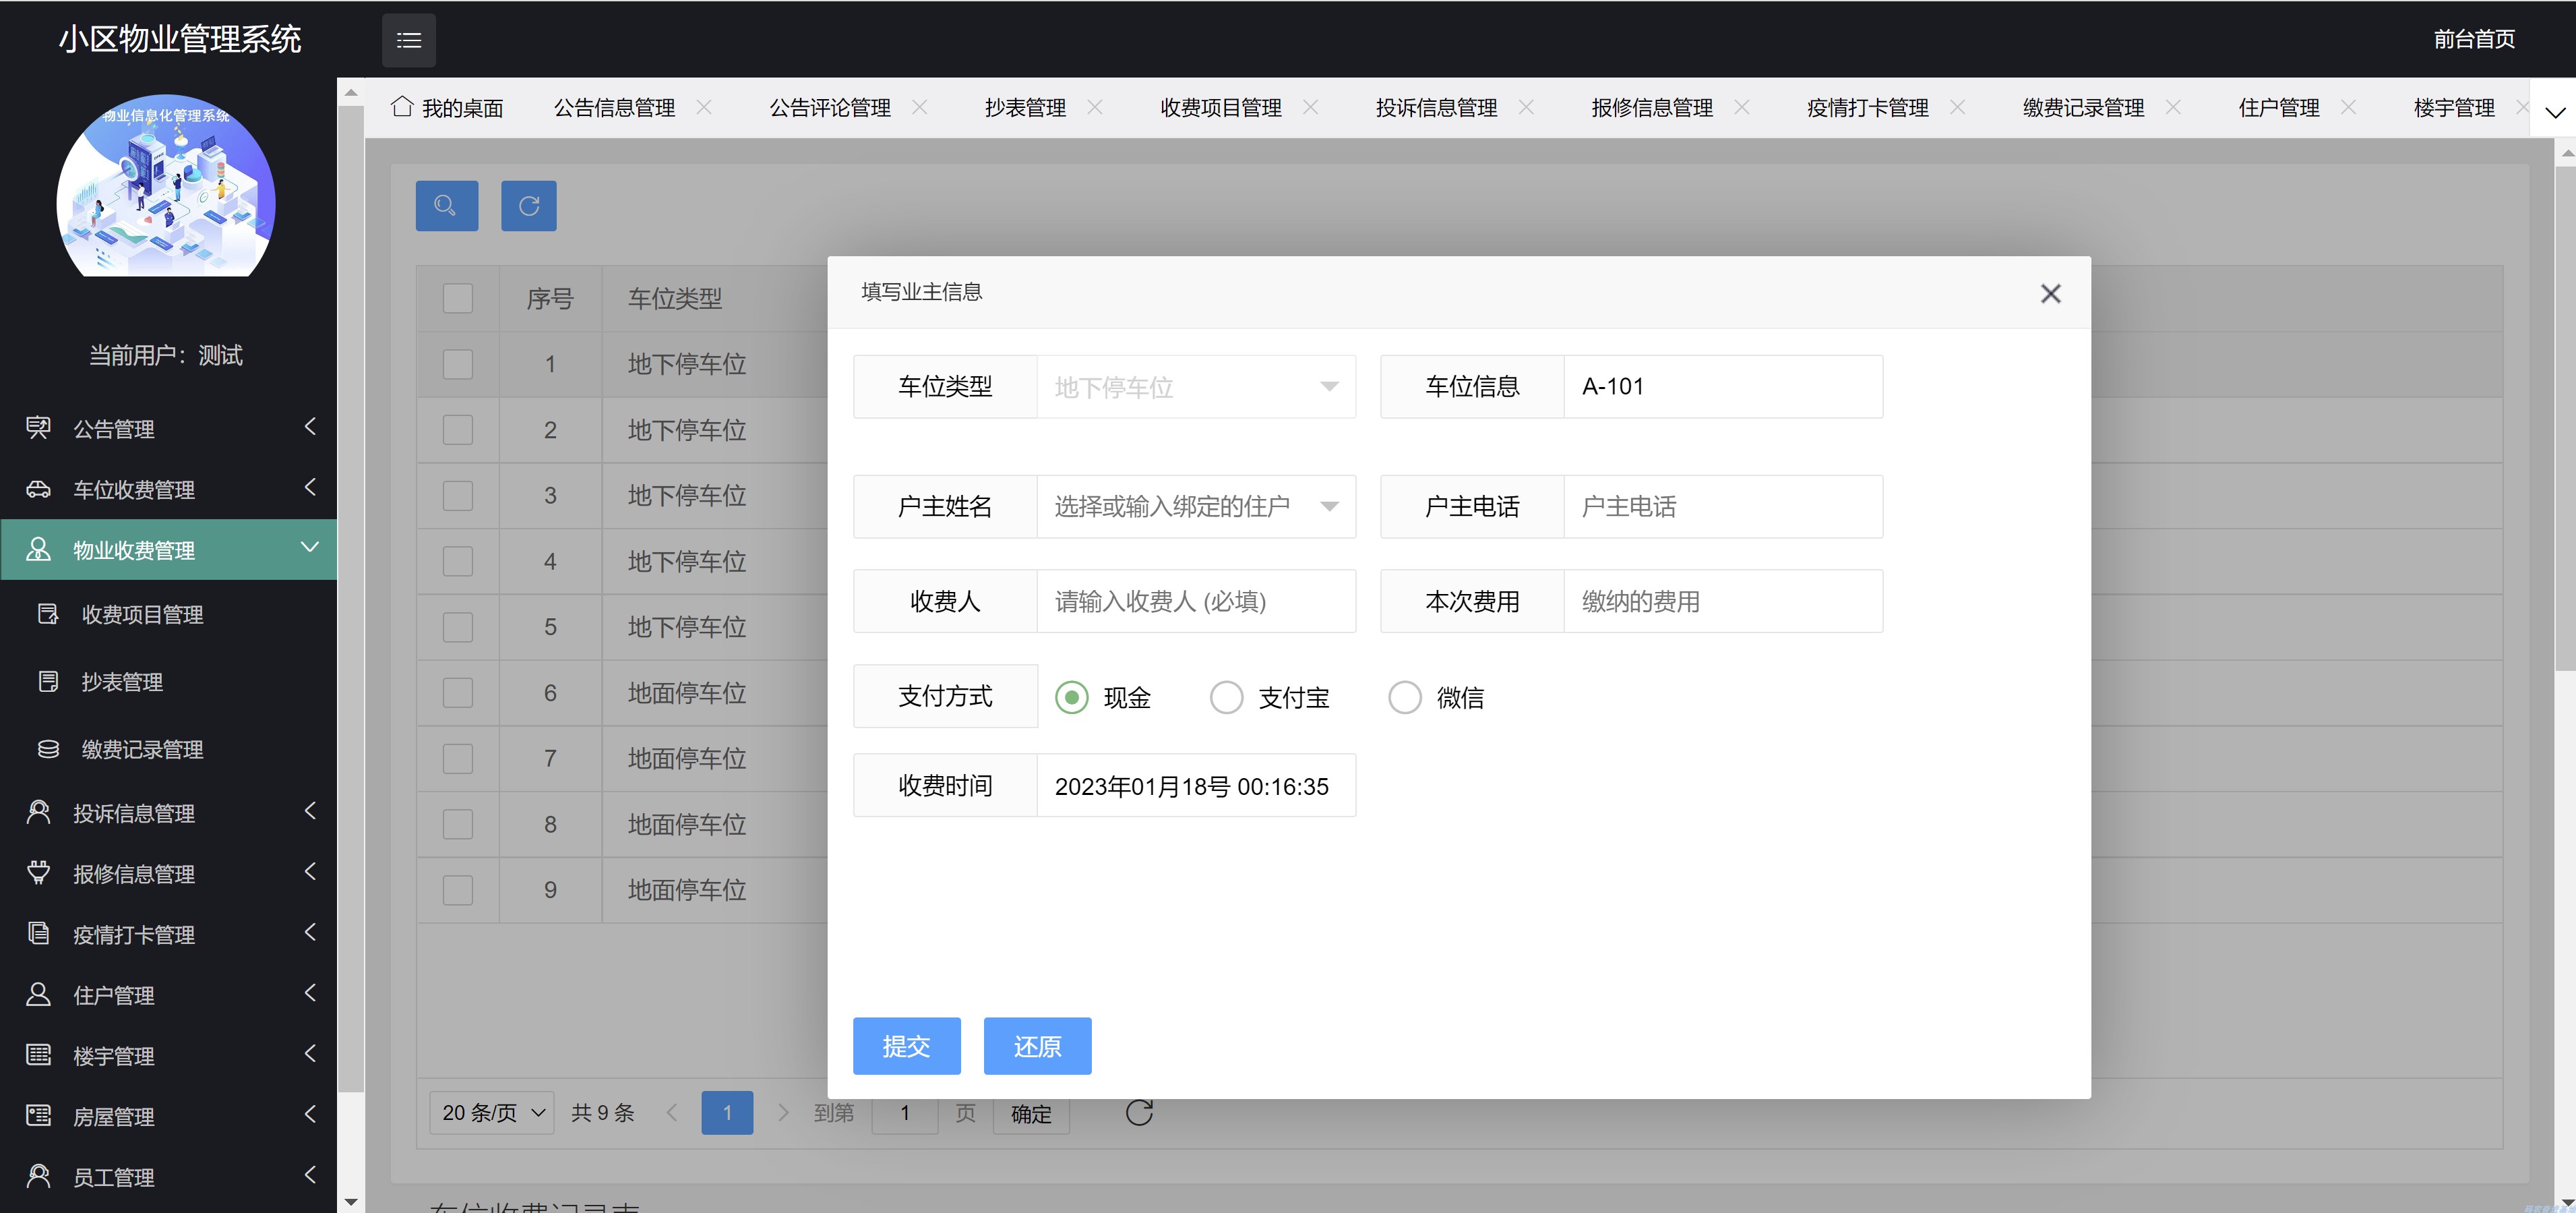Switch to the 抄表管理 tab
2576x1213 pixels.
(x=1025, y=107)
